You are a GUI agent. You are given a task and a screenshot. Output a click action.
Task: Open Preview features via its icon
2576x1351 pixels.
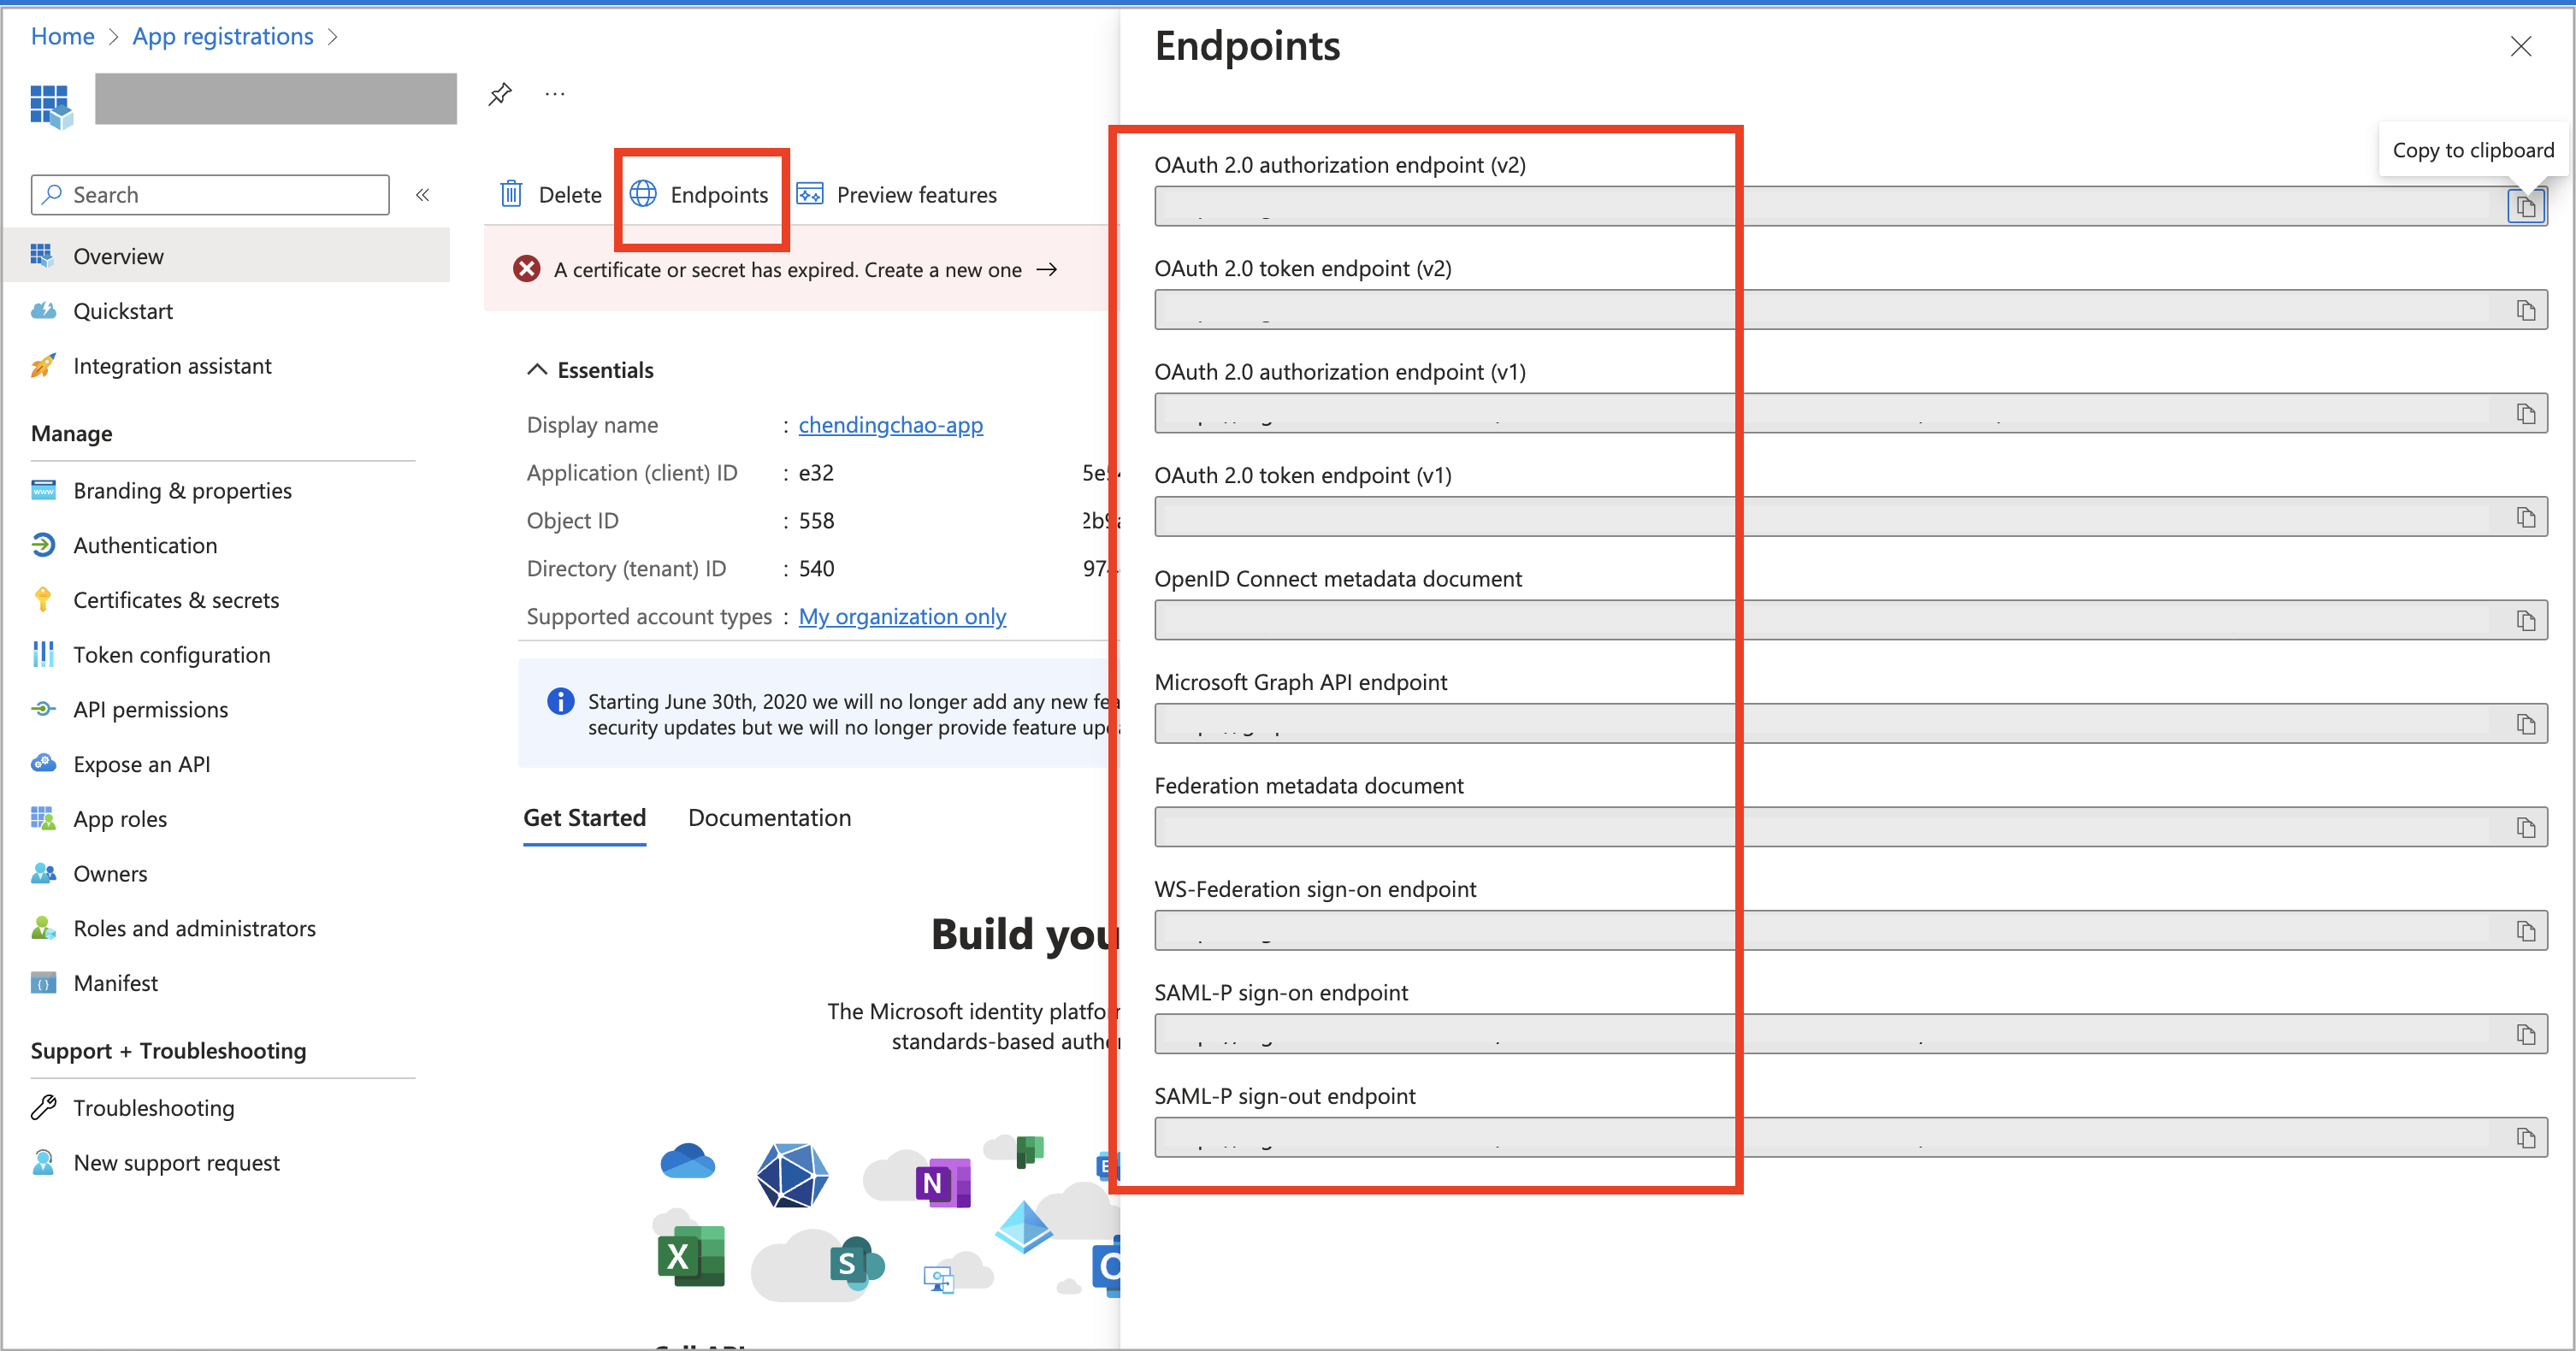point(811,194)
